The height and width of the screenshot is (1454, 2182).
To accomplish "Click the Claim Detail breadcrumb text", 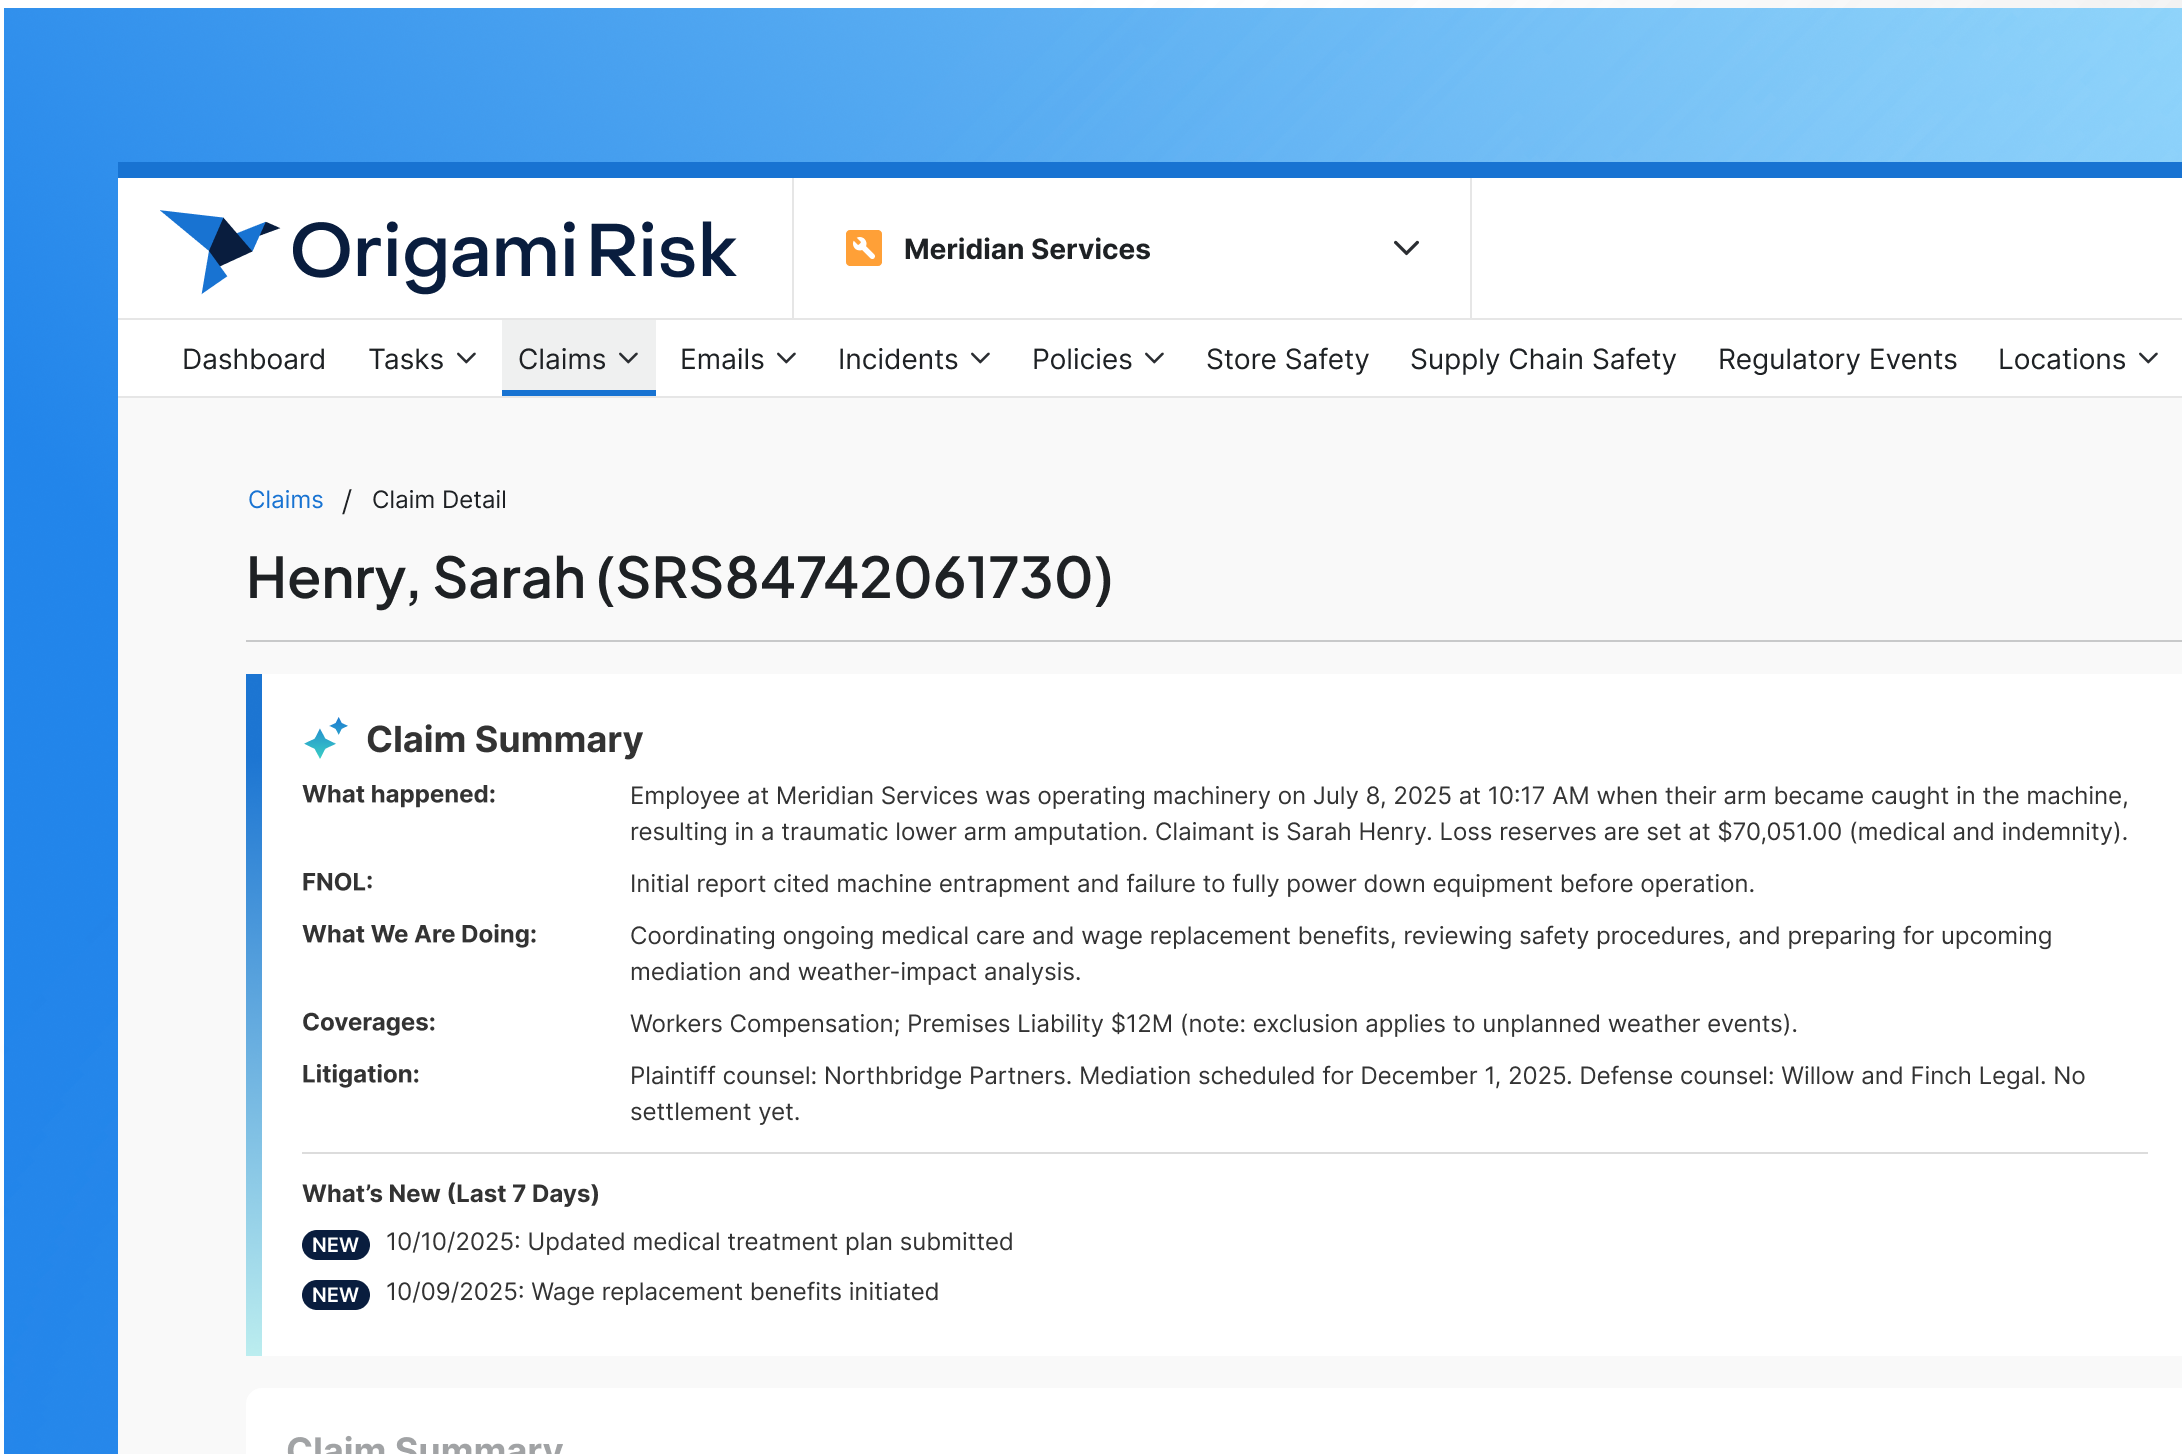I will pyautogui.click(x=440, y=499).
